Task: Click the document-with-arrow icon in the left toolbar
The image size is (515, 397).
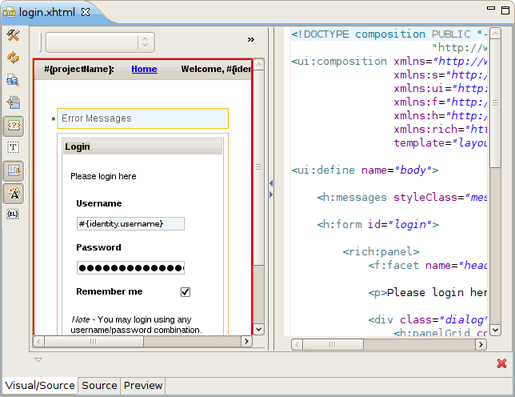Action: point(13,103)
